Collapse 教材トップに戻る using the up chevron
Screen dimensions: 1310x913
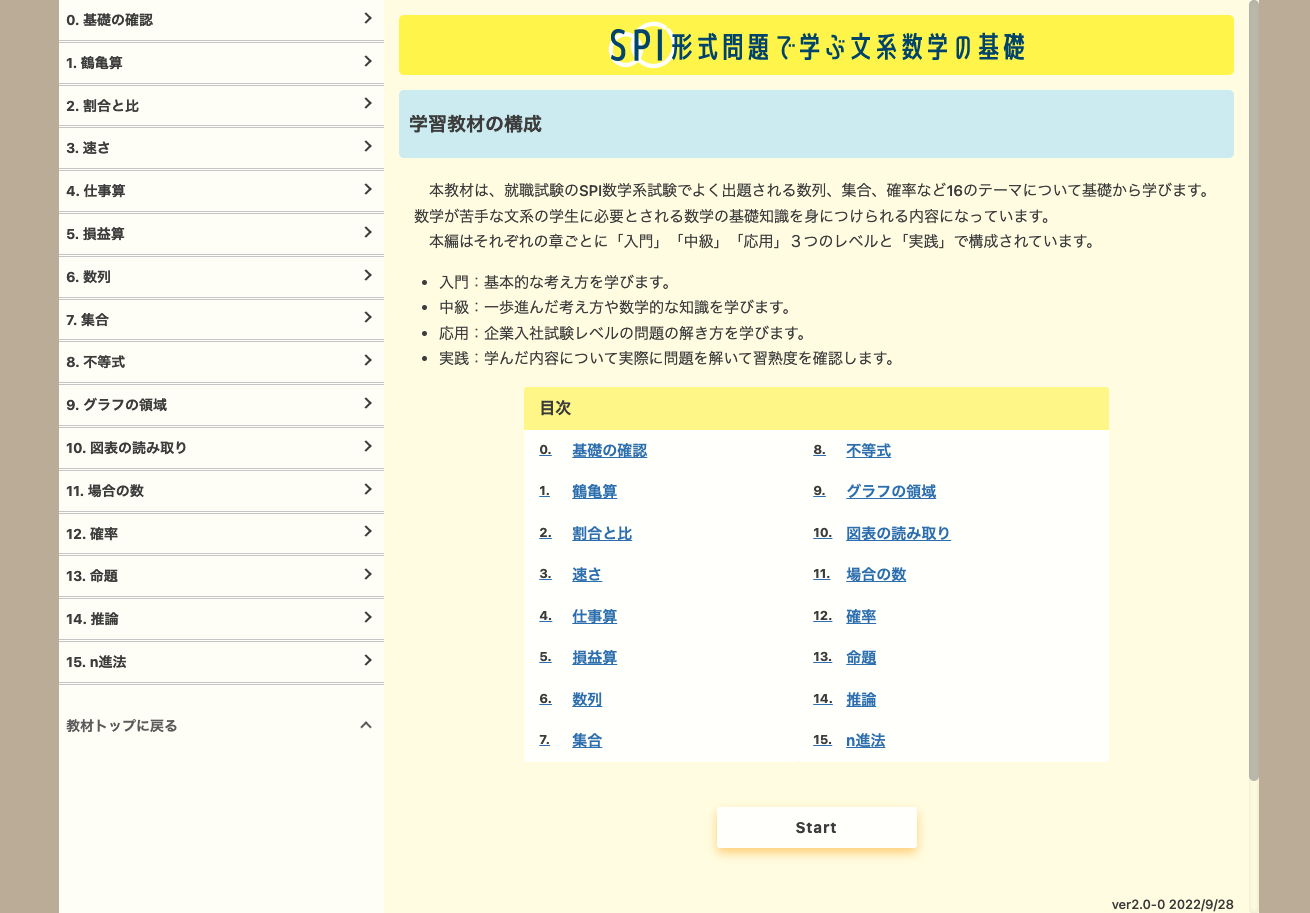366,726
